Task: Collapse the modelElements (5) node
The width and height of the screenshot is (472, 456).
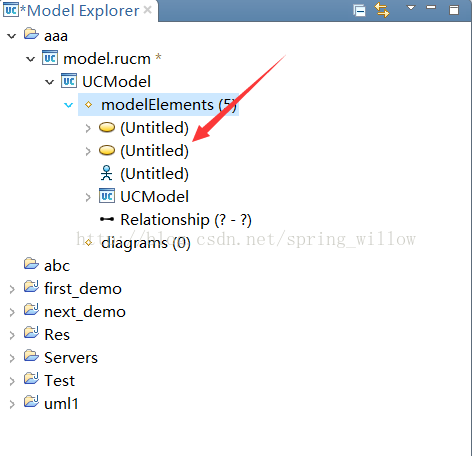Action: (x=69, y=105)
